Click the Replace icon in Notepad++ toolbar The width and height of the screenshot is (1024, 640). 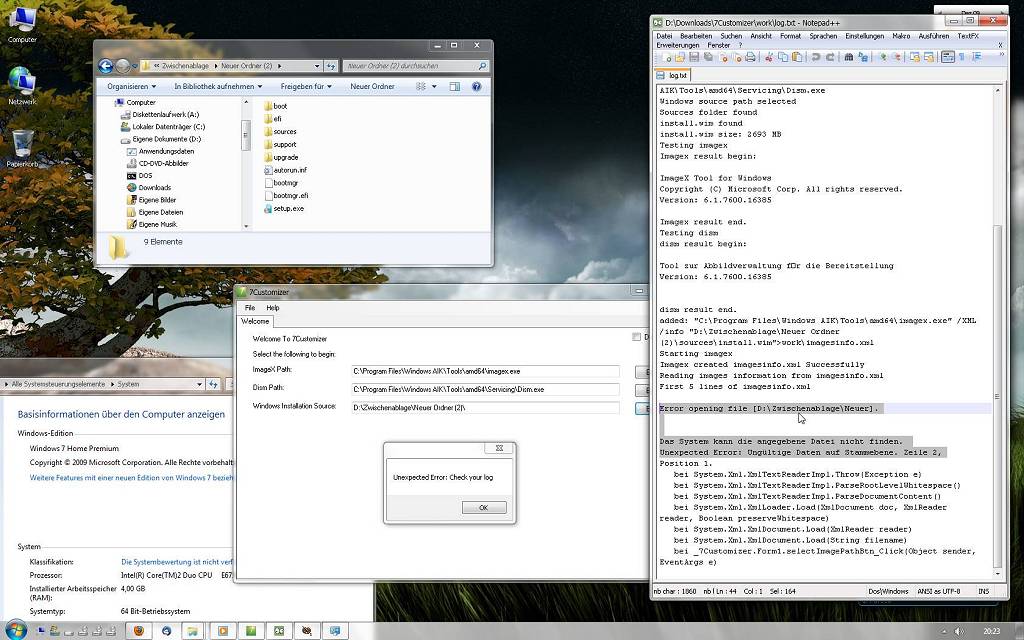863,57
